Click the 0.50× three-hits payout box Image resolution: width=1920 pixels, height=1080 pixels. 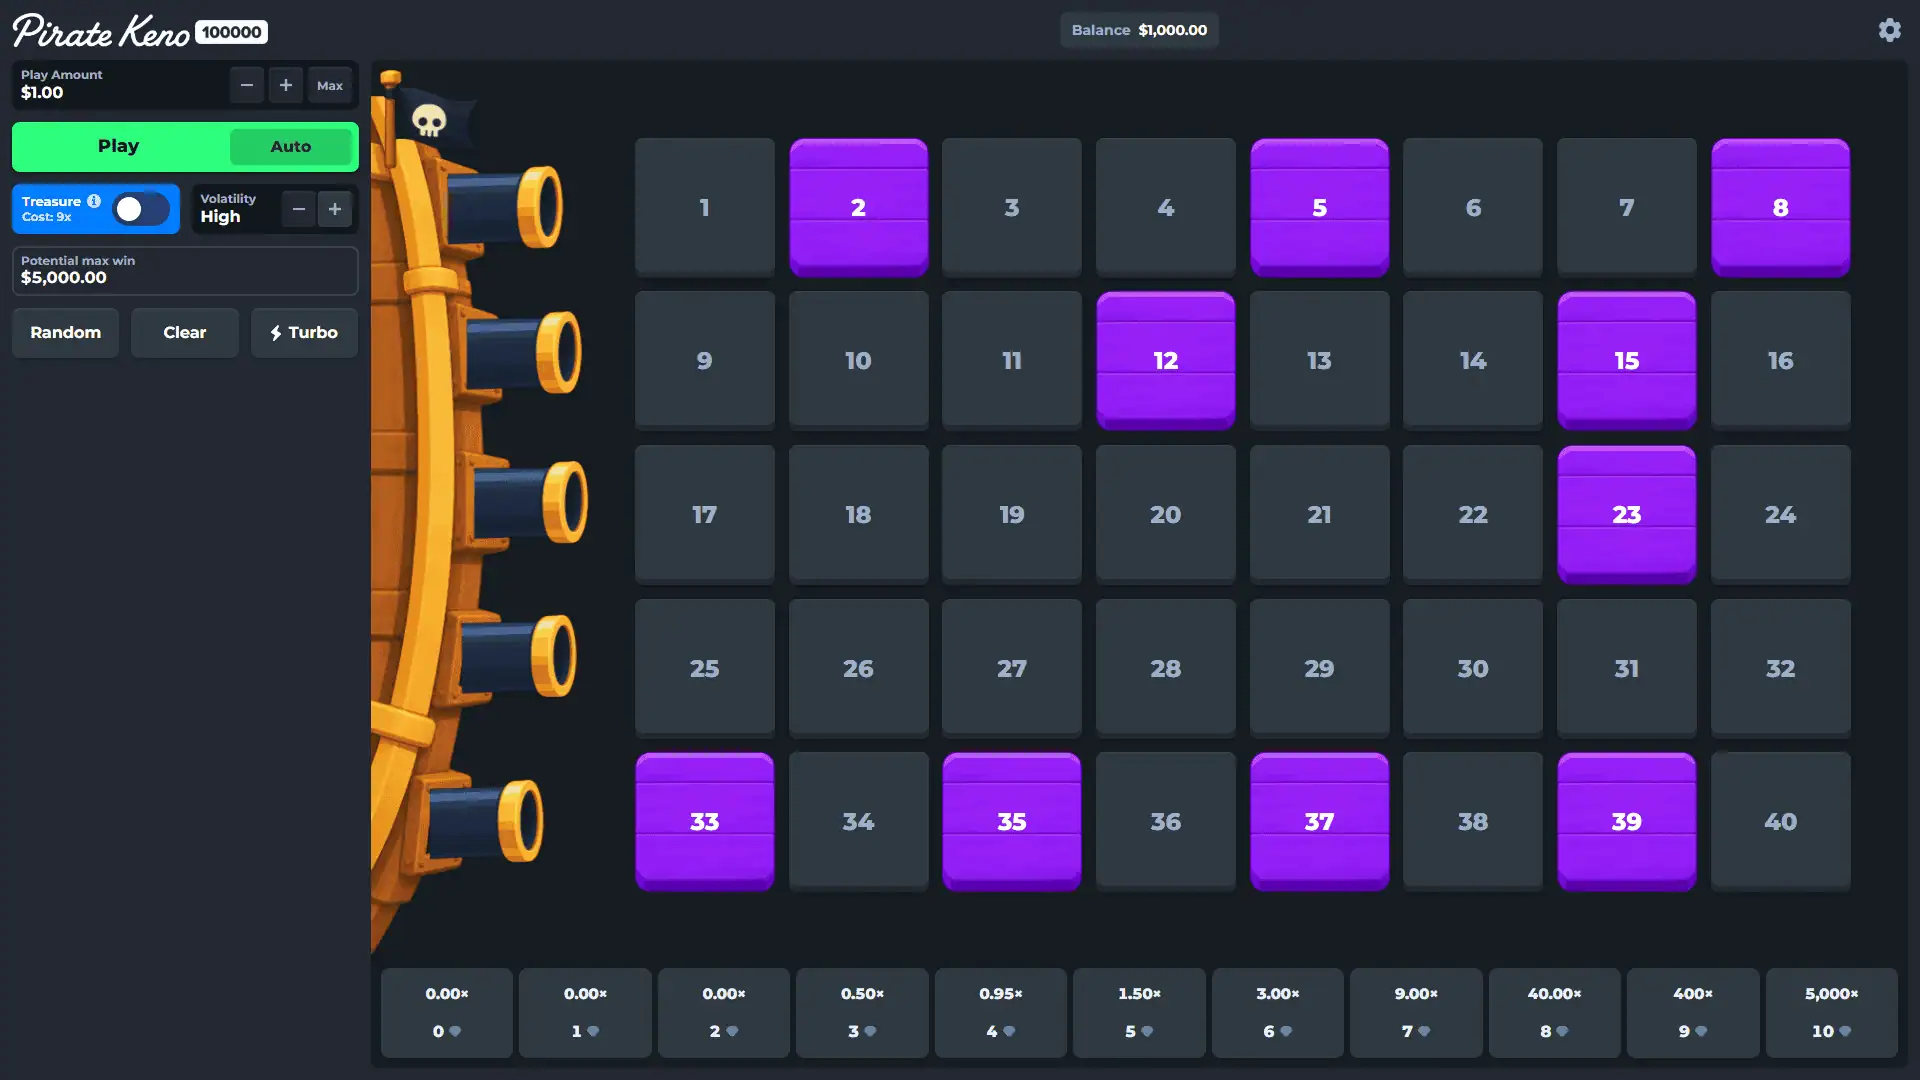point(862,1013)
